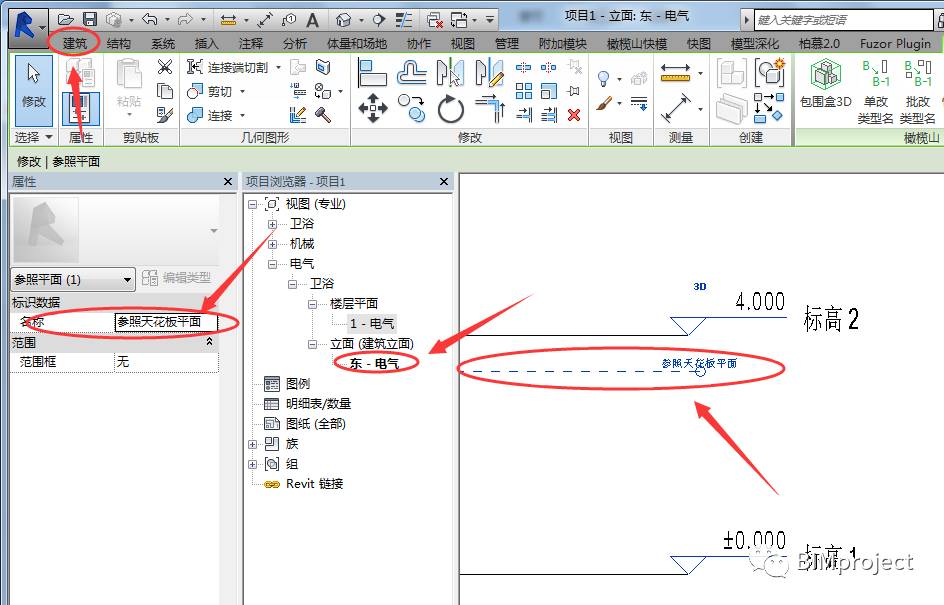The image size is (944, 605).
Task: Click Close Hidden Windows icon
Action: click(x=434, y=20)
